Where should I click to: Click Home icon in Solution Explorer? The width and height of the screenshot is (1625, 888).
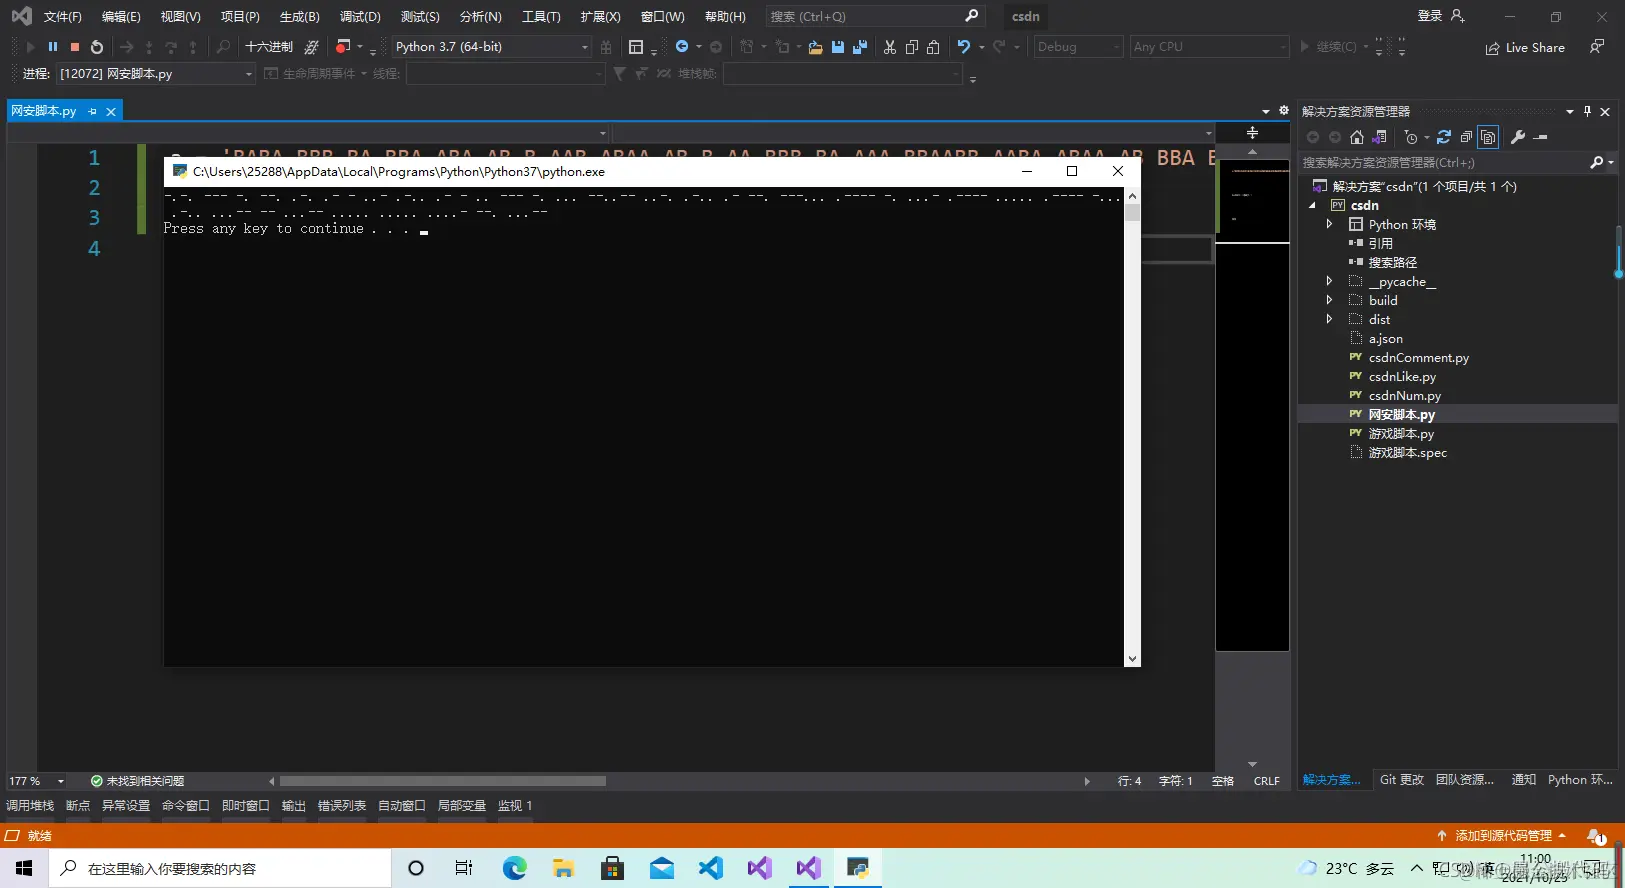(x=1357, y=137)
